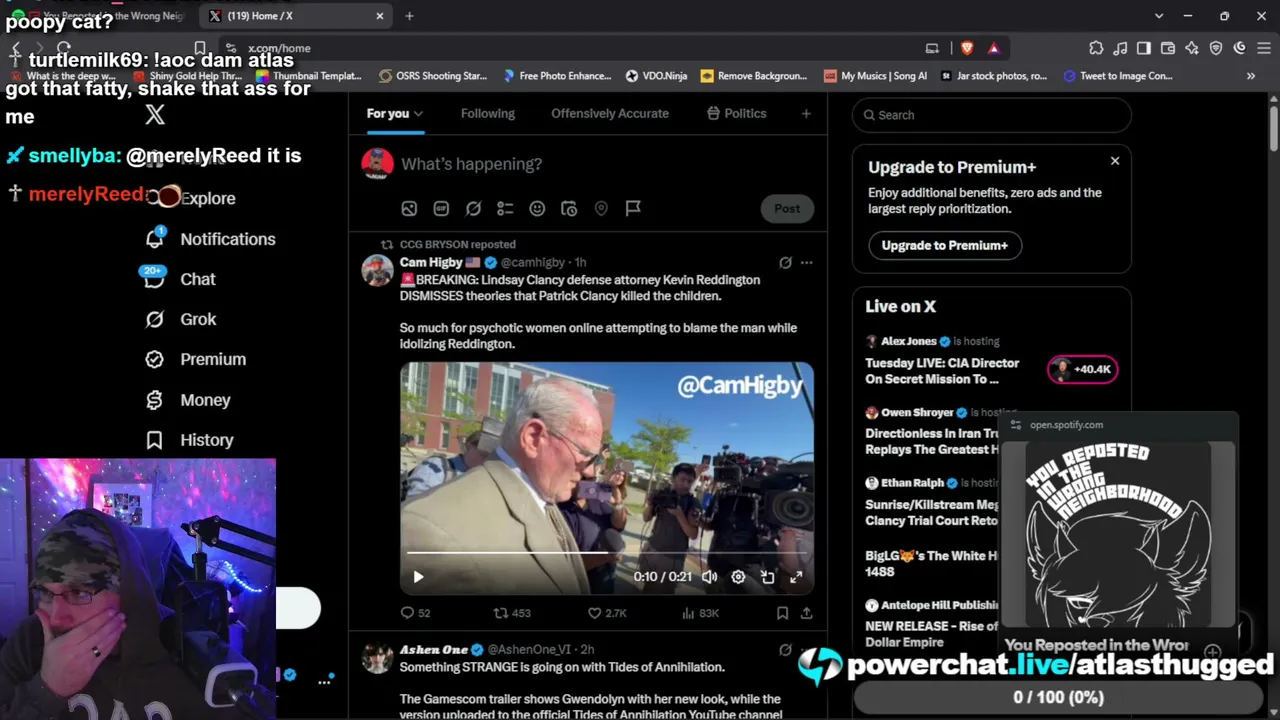Enhance the post with the Grok composer icon
This screenshot has width=1280, height=720.
click(x=473, y=208)
